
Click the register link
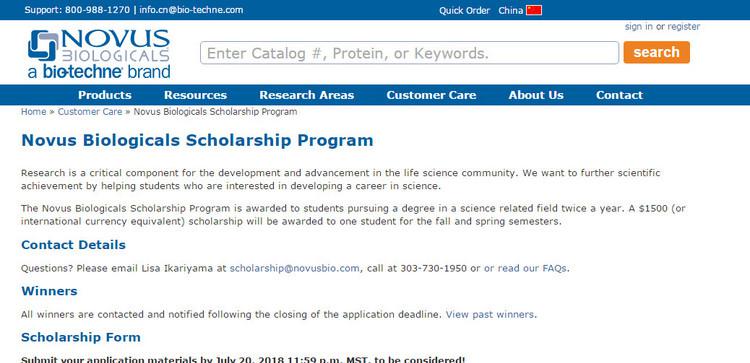(x=684, y=27)
